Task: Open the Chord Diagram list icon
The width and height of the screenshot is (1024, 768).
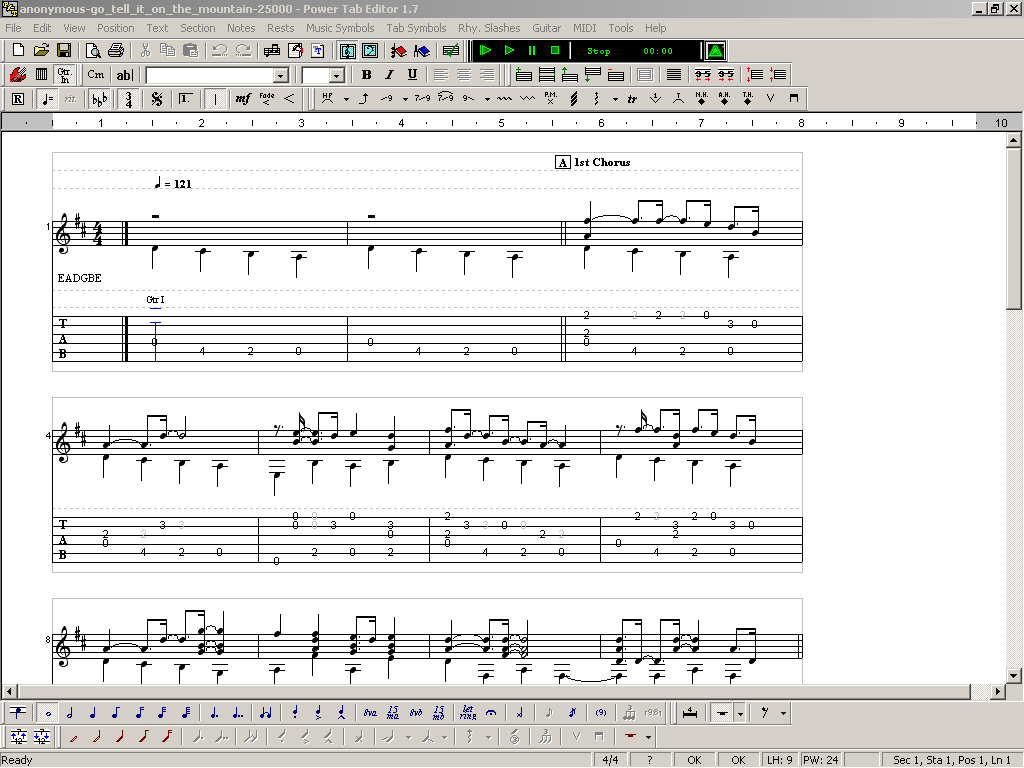Action: [x=41, y=74]
